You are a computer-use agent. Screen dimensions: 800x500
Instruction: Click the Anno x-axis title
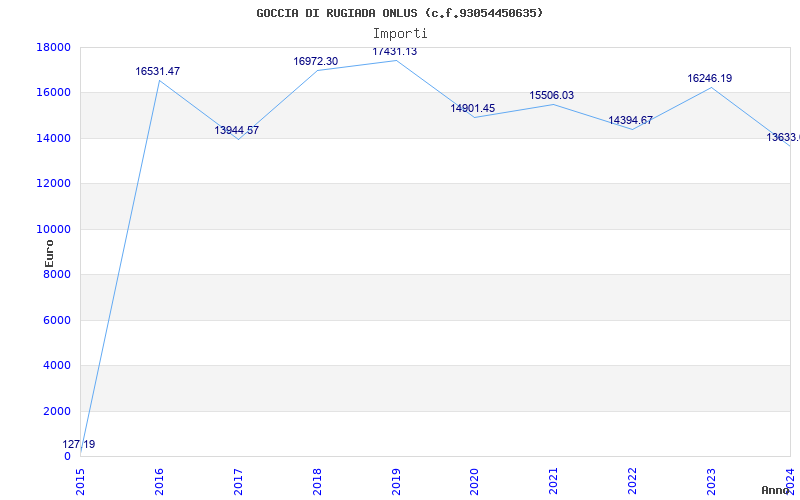click(775, 490)
